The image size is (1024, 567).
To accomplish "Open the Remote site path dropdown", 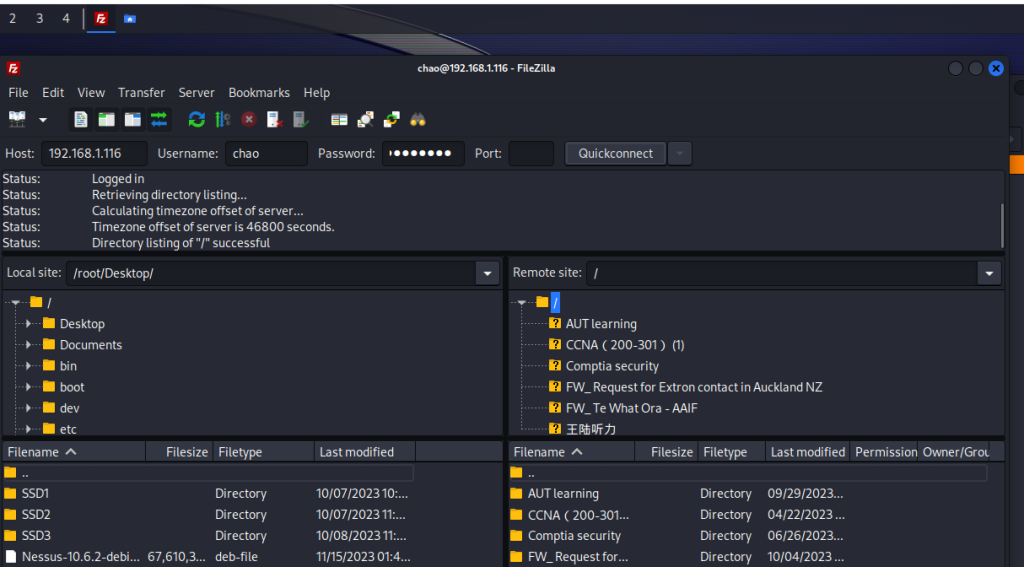I will point(989,273).
